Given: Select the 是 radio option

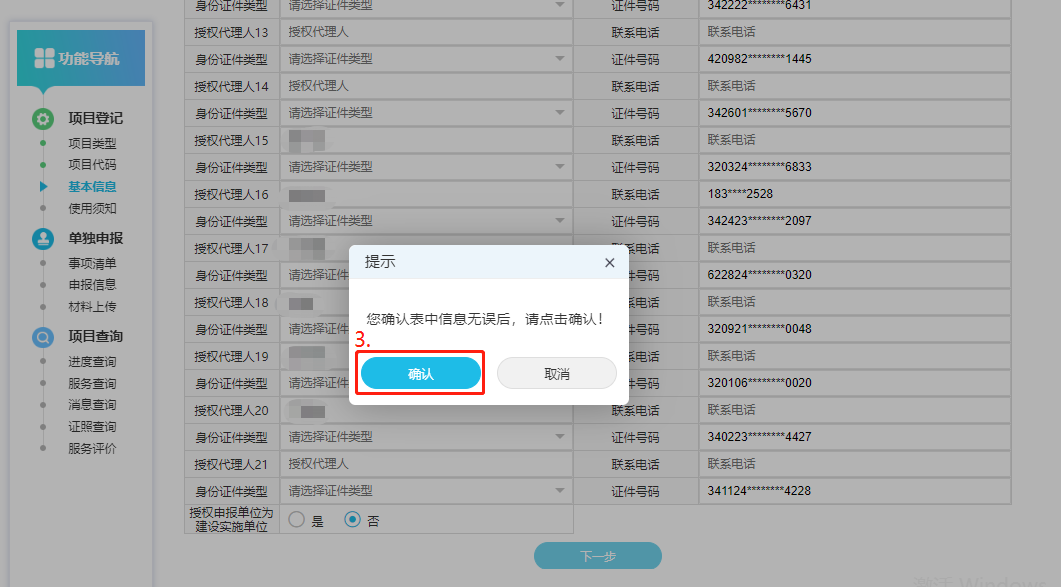Looking at the screenshot, I should coord(297,520).
